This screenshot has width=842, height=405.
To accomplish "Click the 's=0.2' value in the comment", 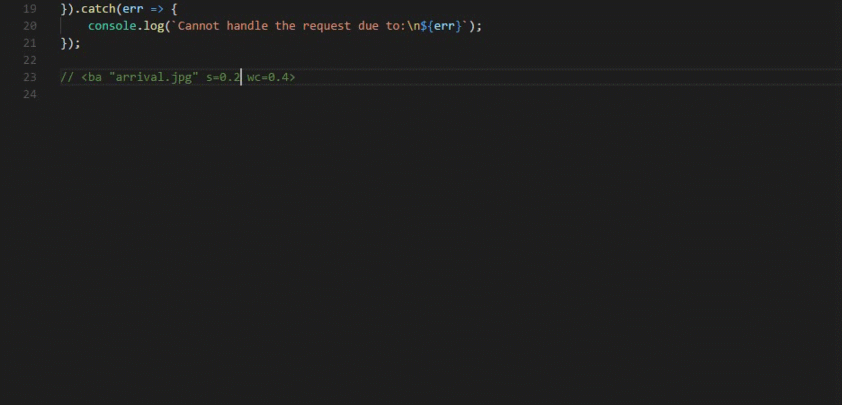I will coord(222,77).
